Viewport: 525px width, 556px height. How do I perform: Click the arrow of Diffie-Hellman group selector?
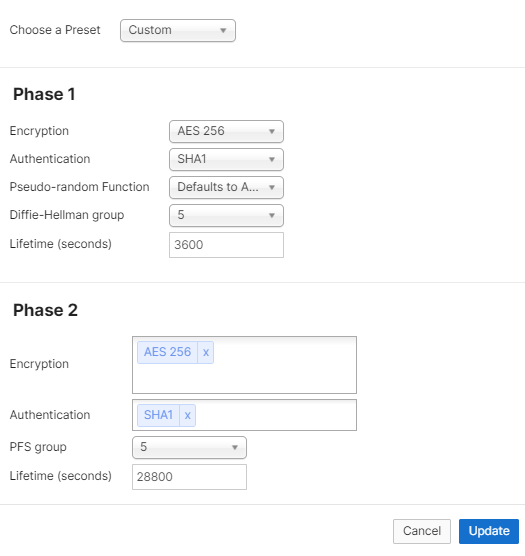272,216
